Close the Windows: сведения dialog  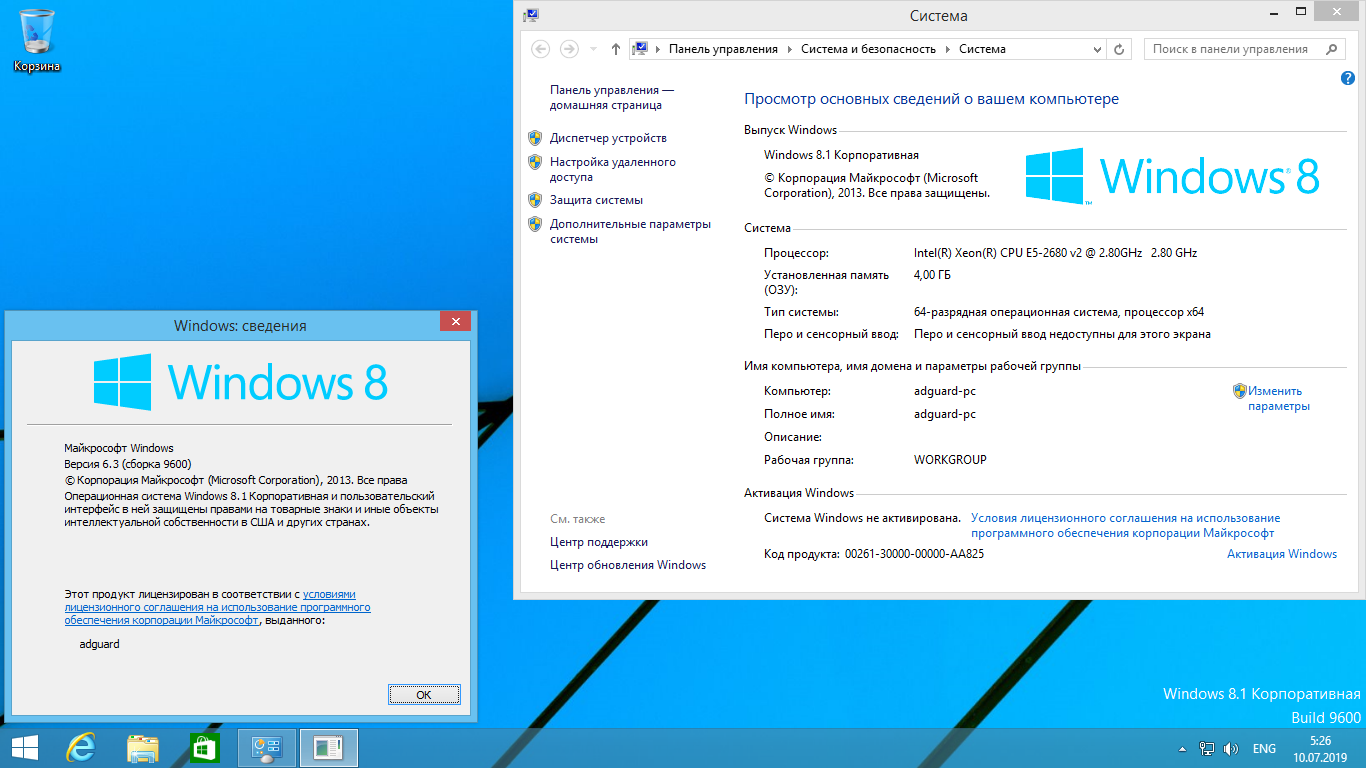click(455, 322)
